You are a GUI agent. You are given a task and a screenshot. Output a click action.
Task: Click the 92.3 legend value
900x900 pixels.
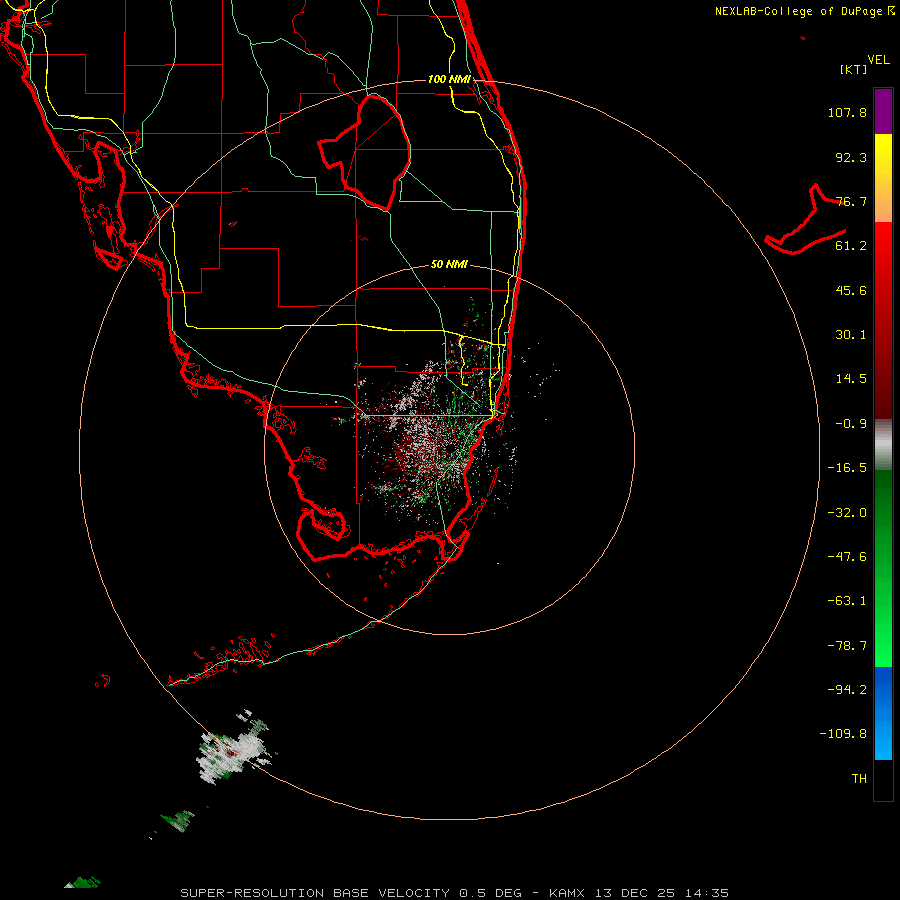[851, 157]
